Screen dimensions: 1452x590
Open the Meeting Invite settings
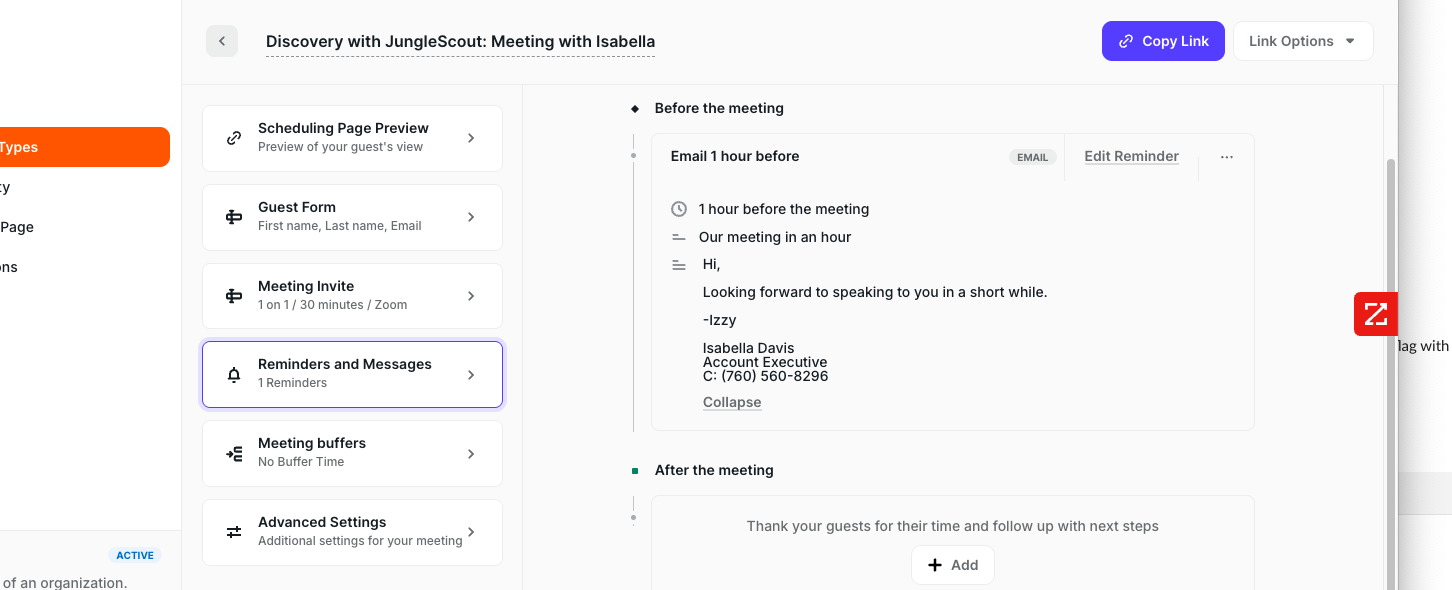tap(352, 296)
